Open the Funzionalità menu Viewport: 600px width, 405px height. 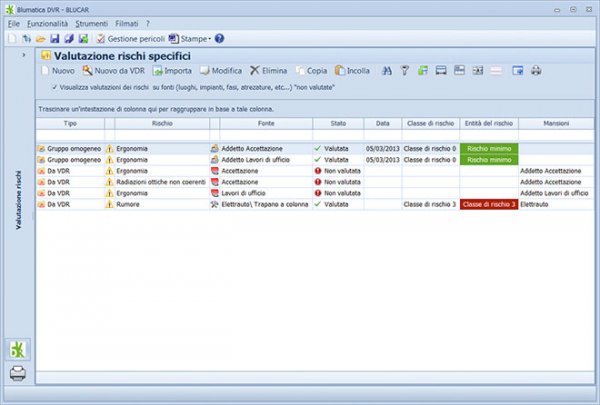[47, 22]
